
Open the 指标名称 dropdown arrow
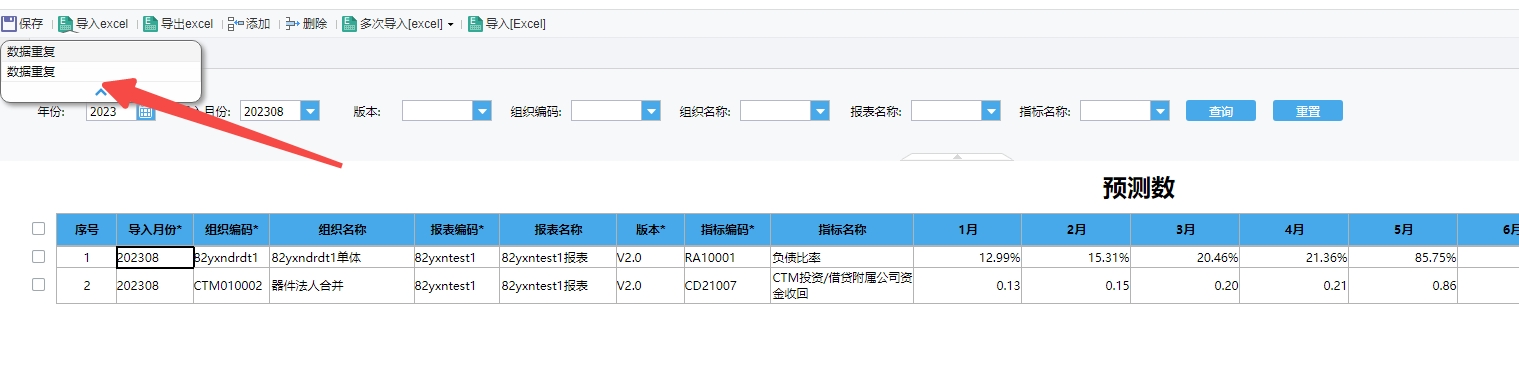click(x=1160, y=111)
